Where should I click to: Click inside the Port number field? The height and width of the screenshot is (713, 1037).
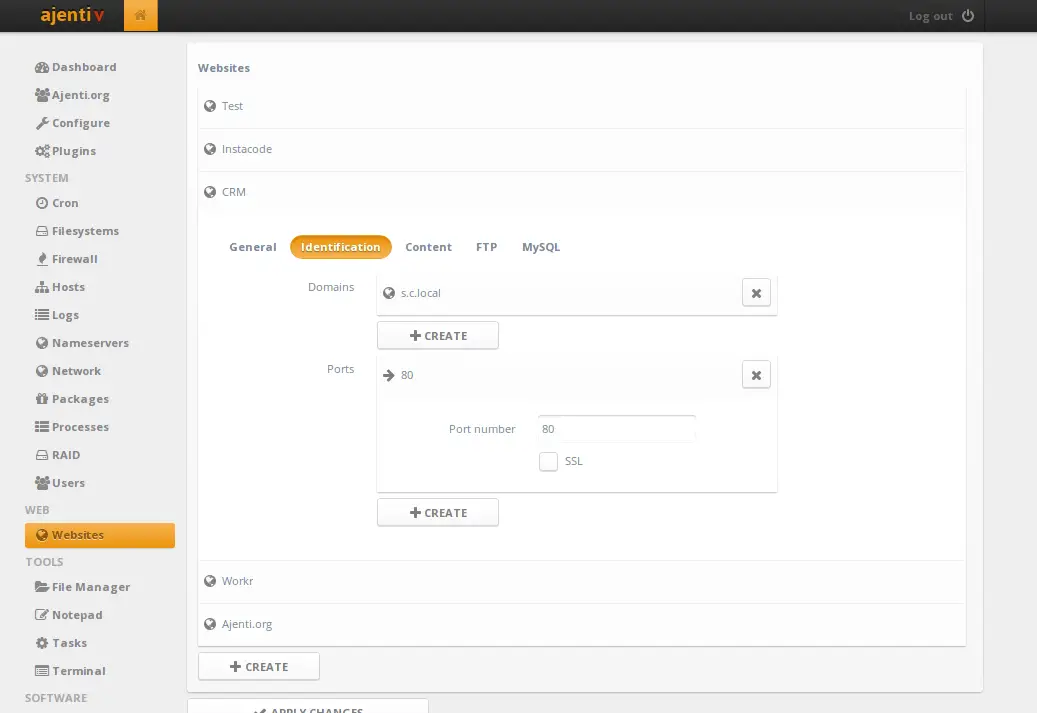coord(615,429)
